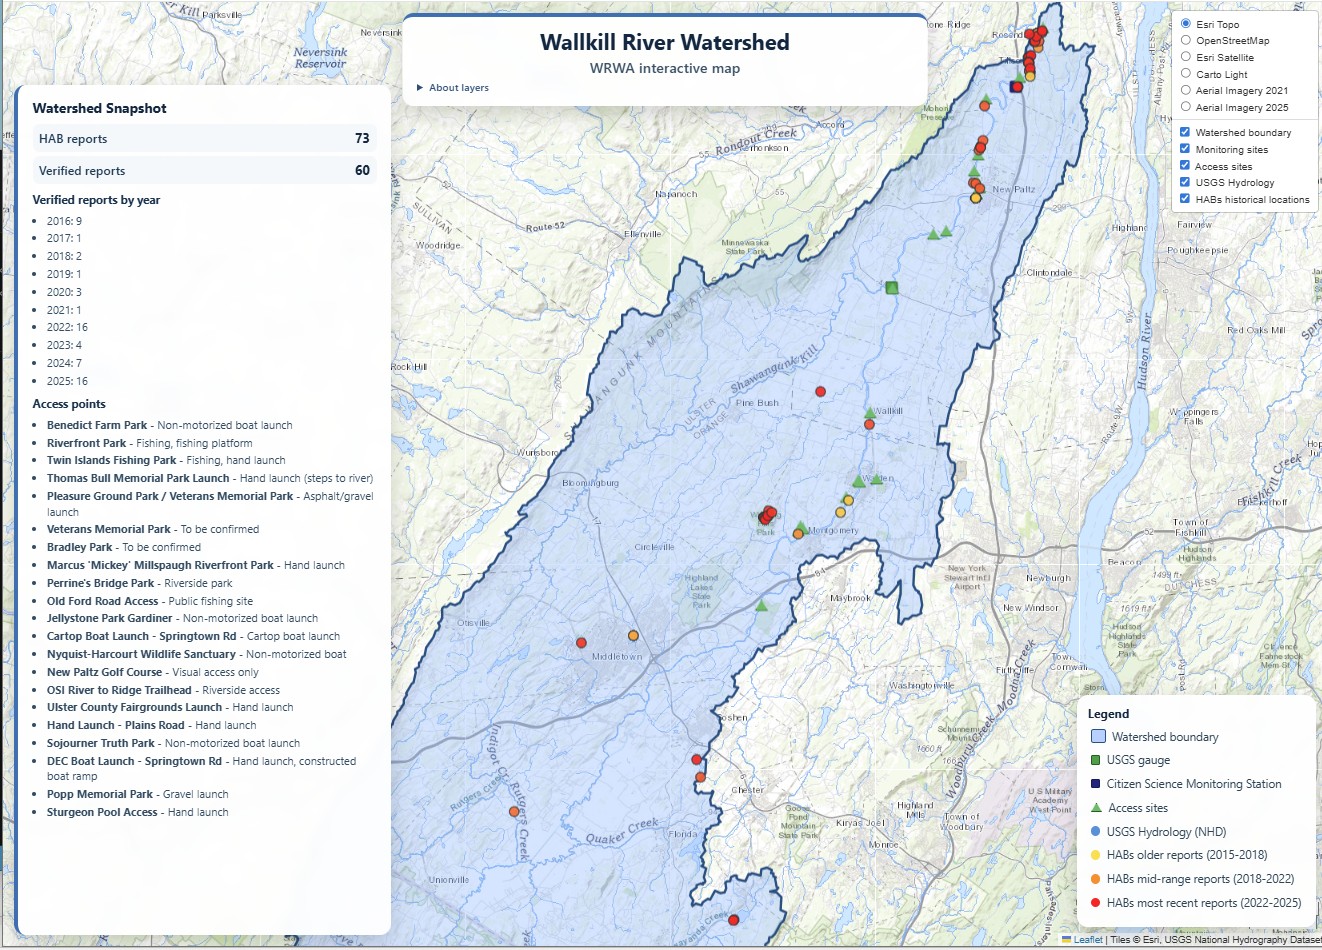Screen dimensions: 1322x950
Task: Click orange HAB marker above Middletown
Action: point(633,636)
